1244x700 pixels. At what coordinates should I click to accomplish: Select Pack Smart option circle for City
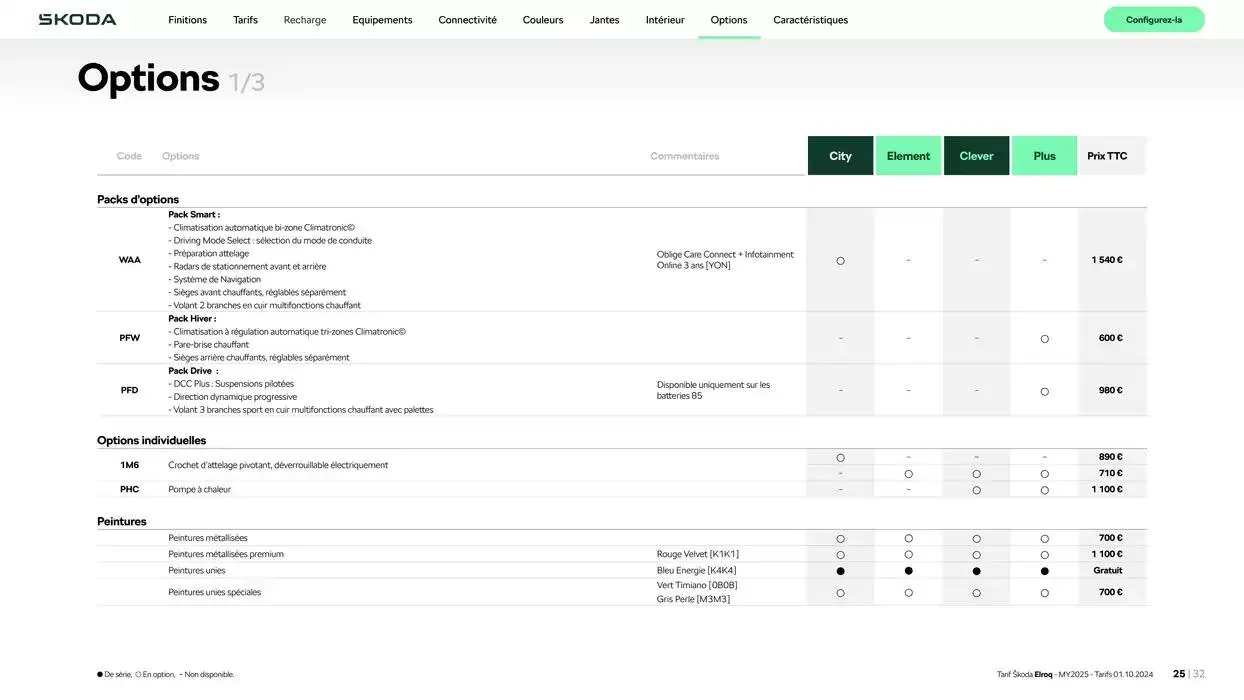point(840,261)
